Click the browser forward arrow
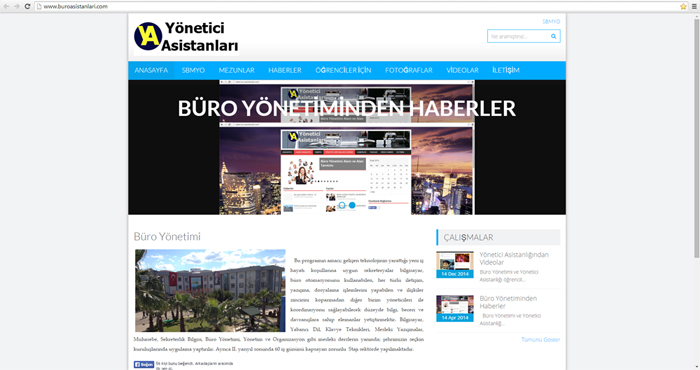This screenshot has height=370, width=700. point(17,6)
